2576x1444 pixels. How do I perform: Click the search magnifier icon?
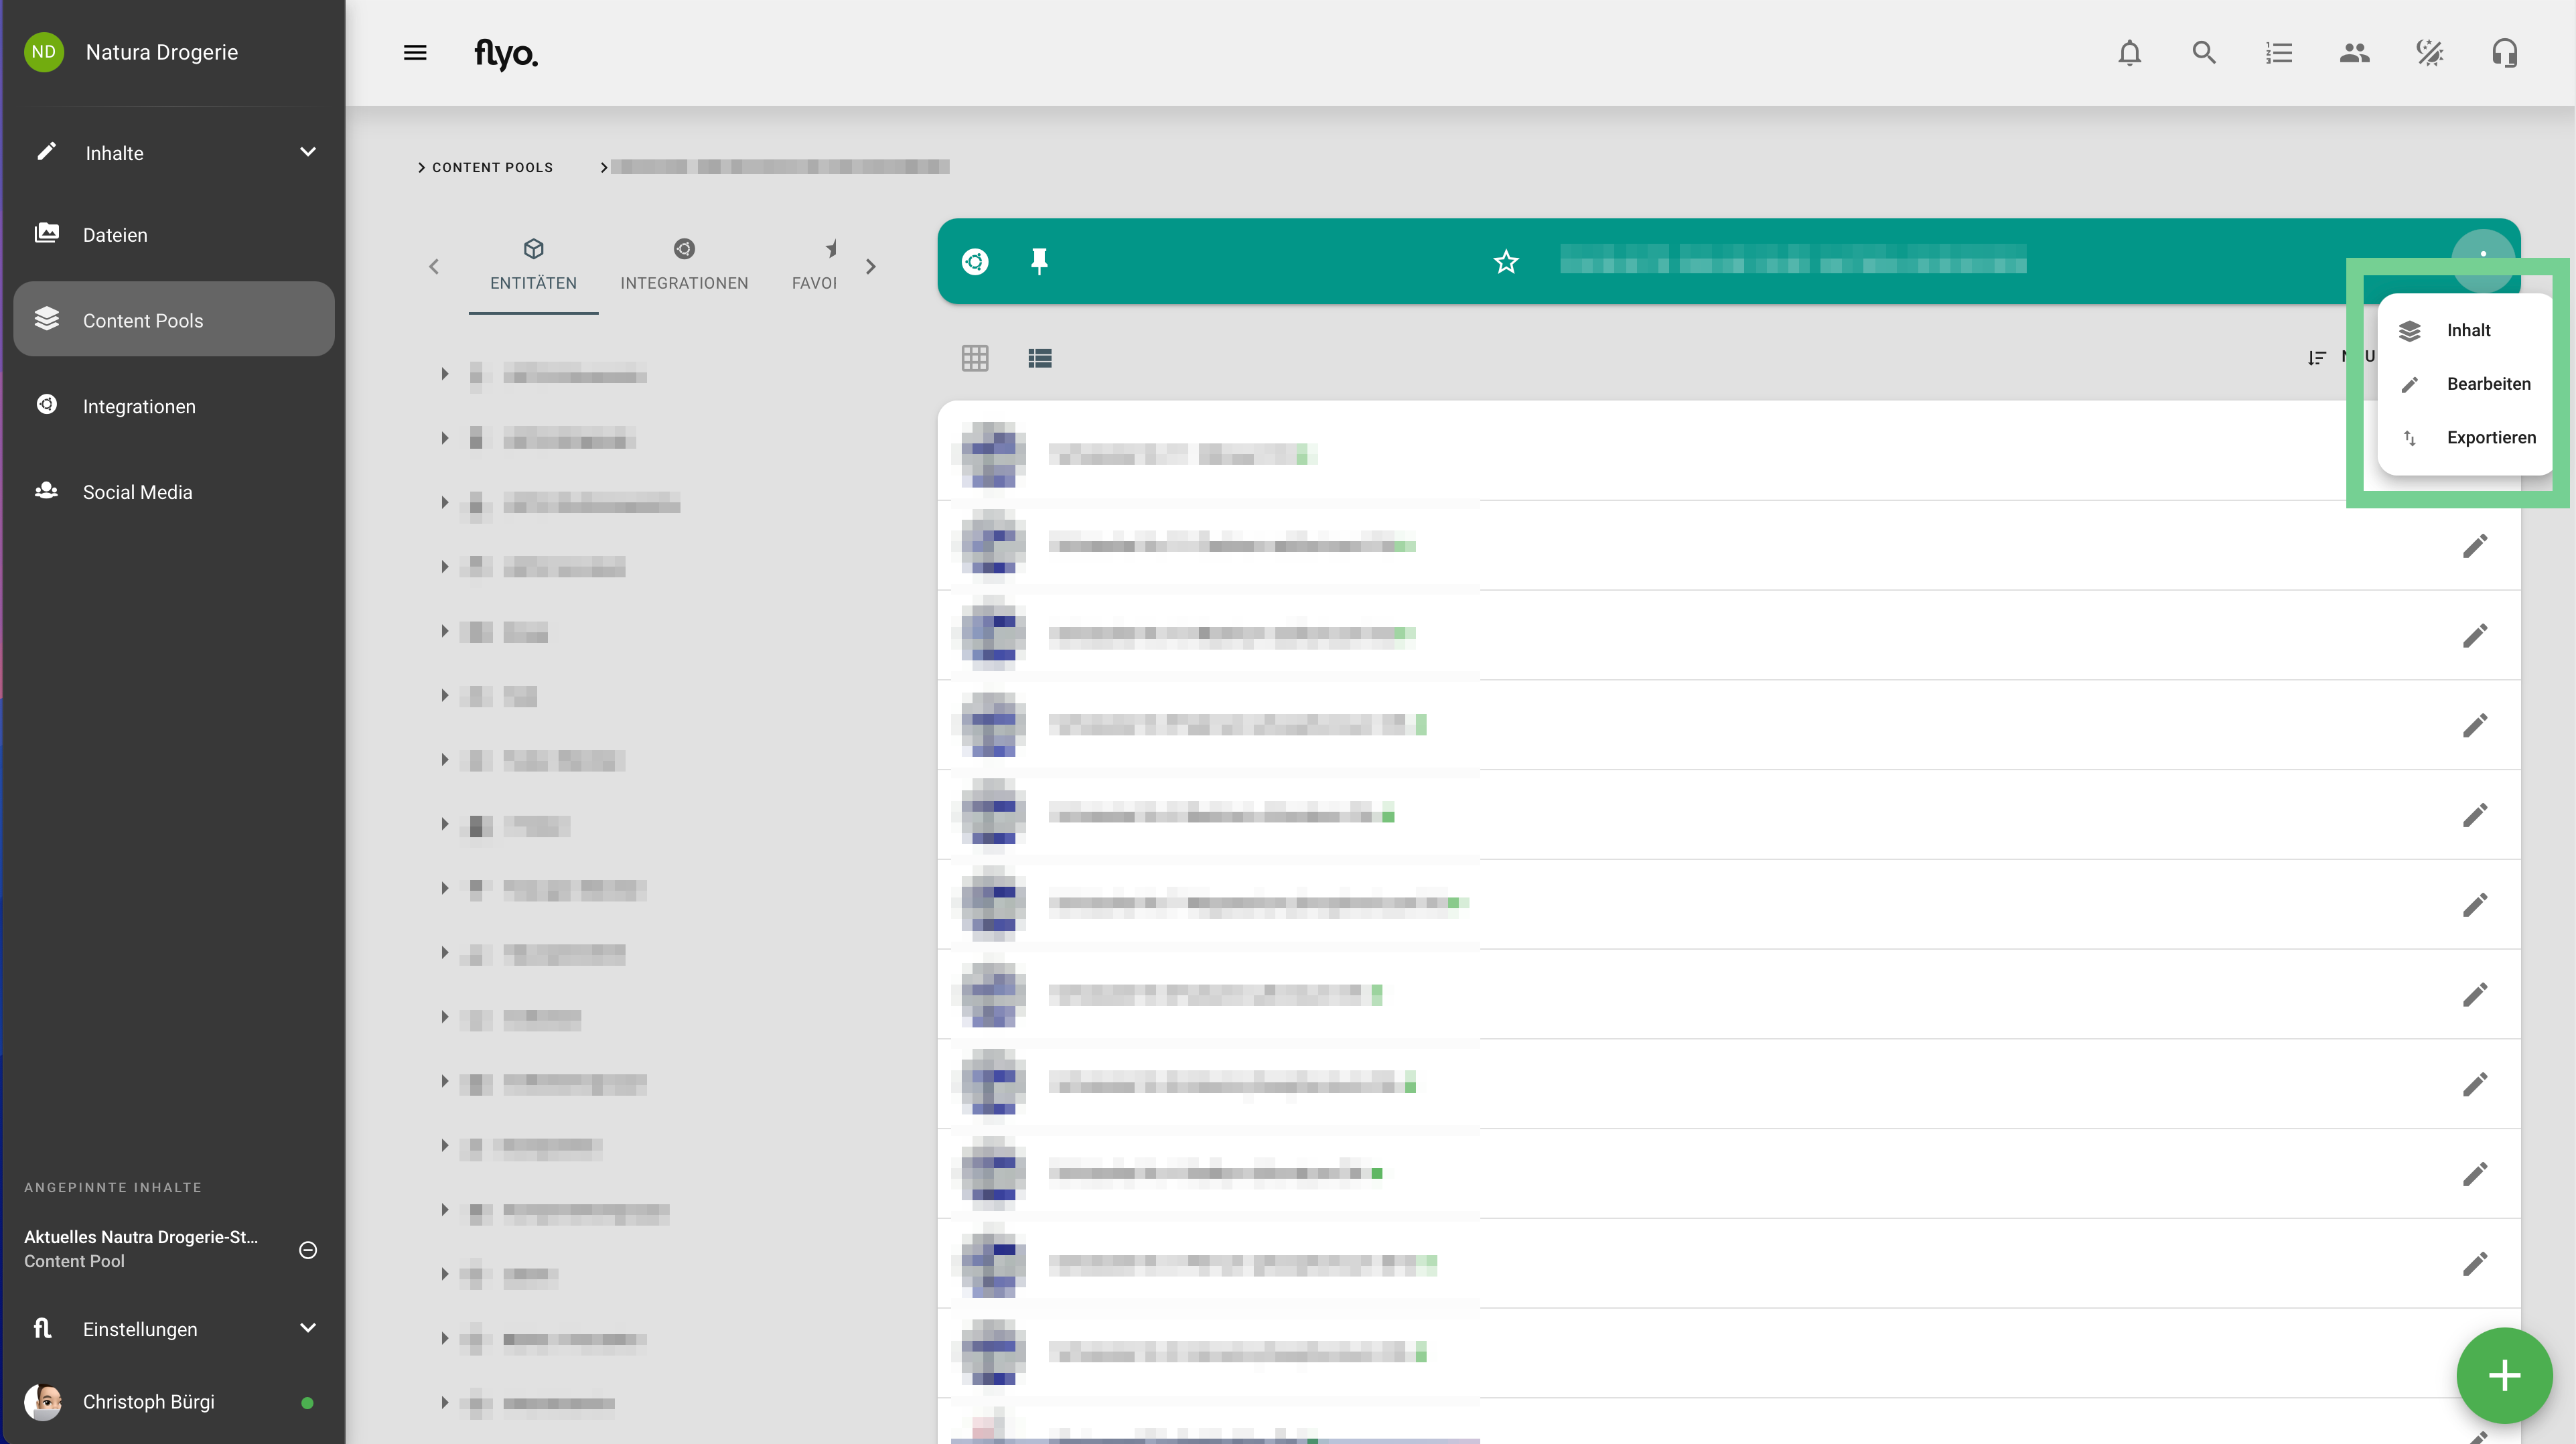pos(2204,53)
